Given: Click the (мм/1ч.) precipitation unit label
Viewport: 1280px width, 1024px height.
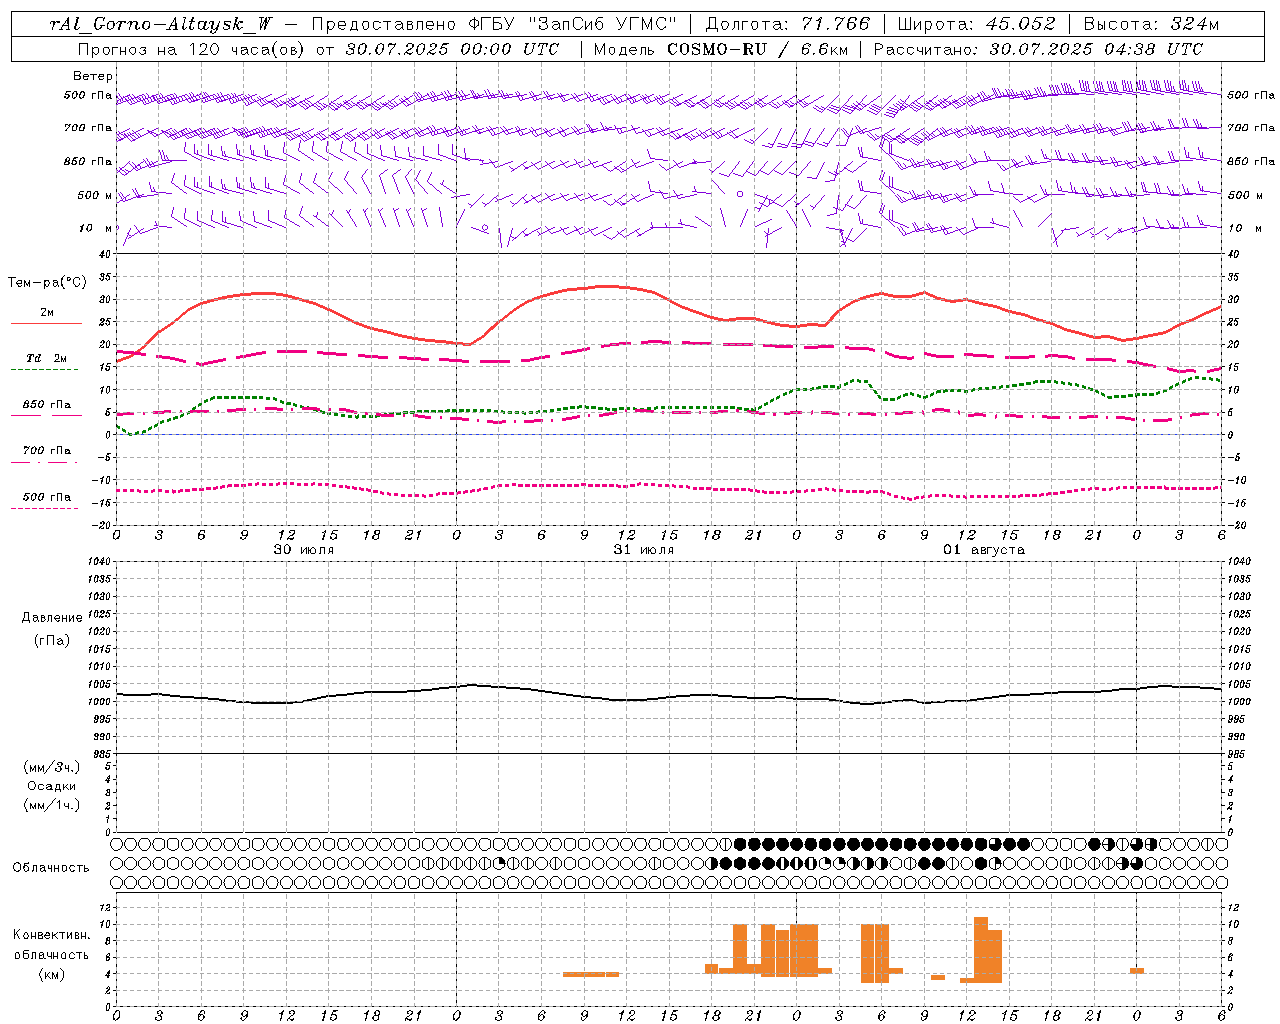Looking at the screenshot, I should [x=52, y=805].
